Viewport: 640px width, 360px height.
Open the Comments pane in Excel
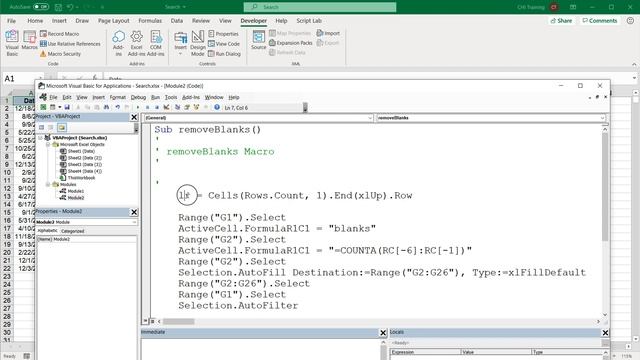point(600,20)
